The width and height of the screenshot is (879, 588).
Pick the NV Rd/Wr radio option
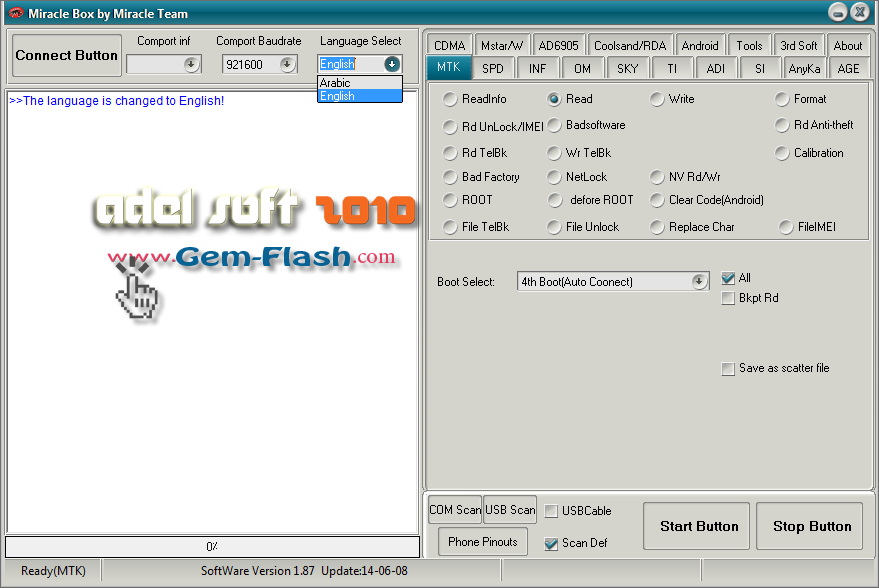click(657, 177)
